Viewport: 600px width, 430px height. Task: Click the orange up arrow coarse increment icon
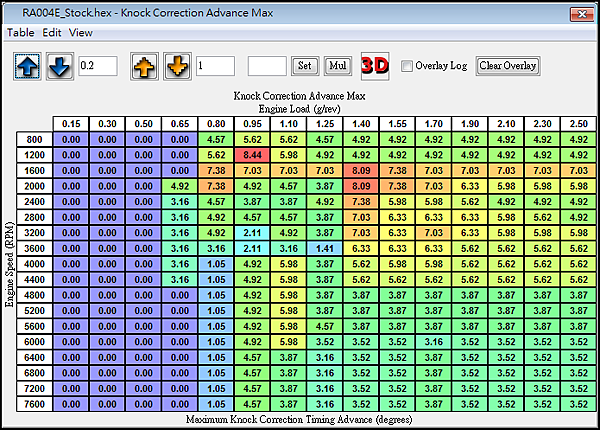(144, 66)
